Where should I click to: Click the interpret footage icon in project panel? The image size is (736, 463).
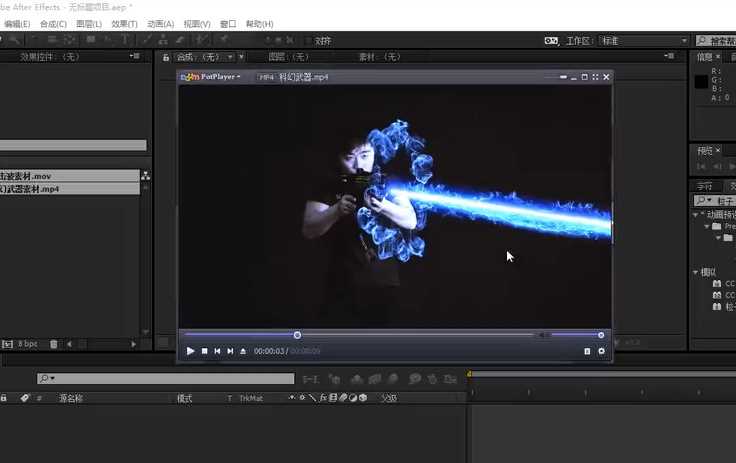[x=7, y=344]
